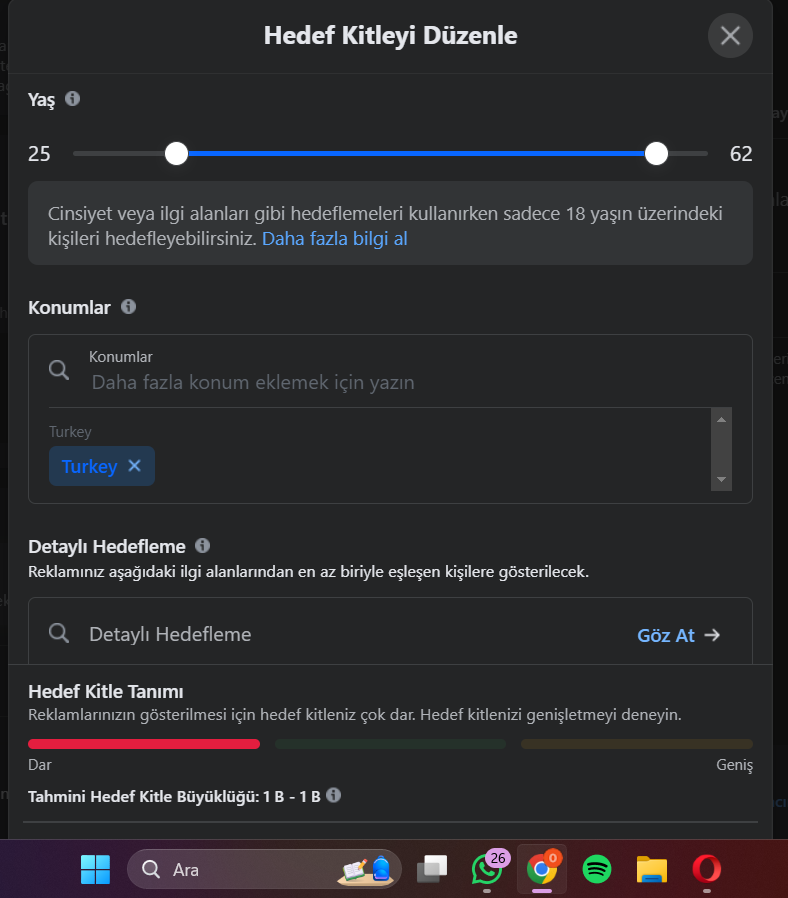Open WhatsApp from the taskbar
Screen dimensions: 788x898
click(x=487, y=869)
